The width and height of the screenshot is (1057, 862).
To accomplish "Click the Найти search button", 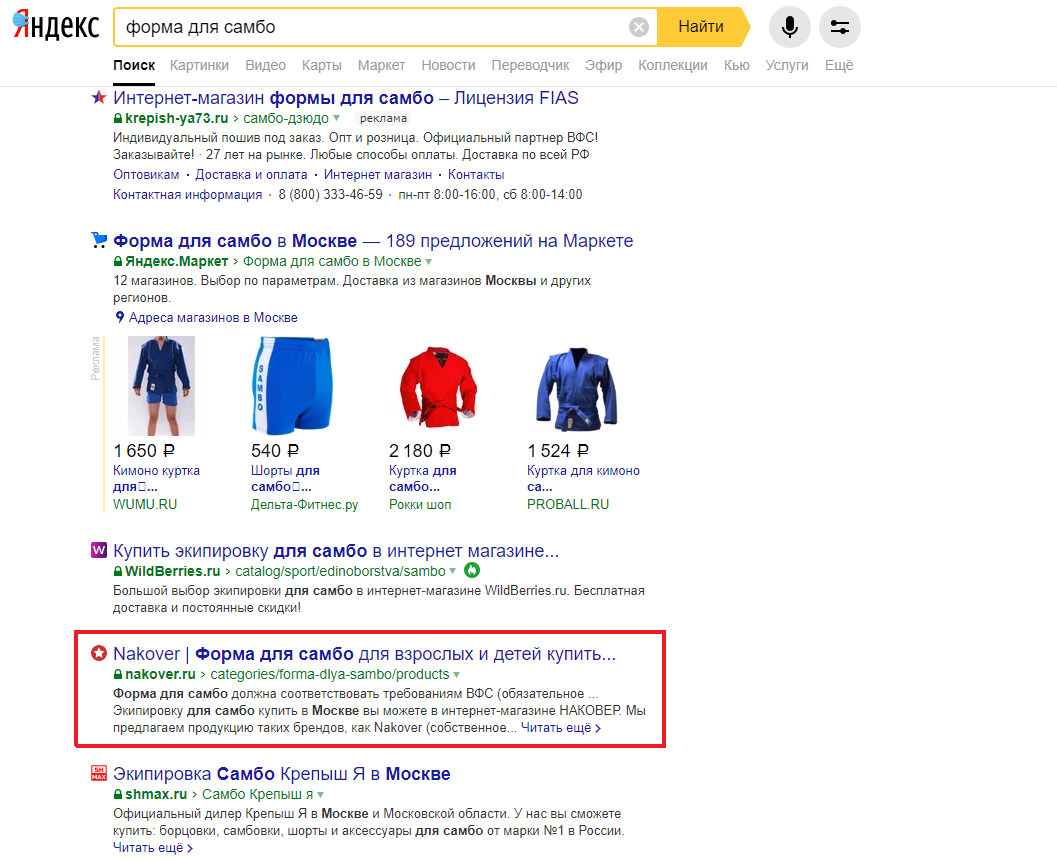I will pyautogui.click(x=702, y=27).
